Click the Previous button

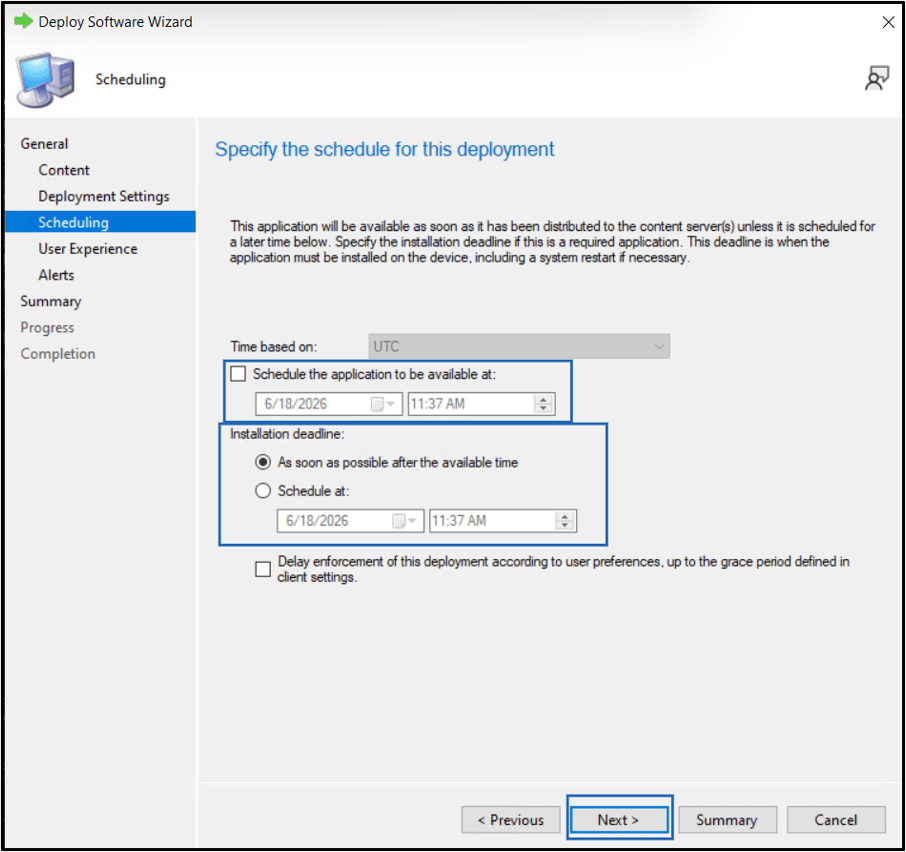coord(511,820)
